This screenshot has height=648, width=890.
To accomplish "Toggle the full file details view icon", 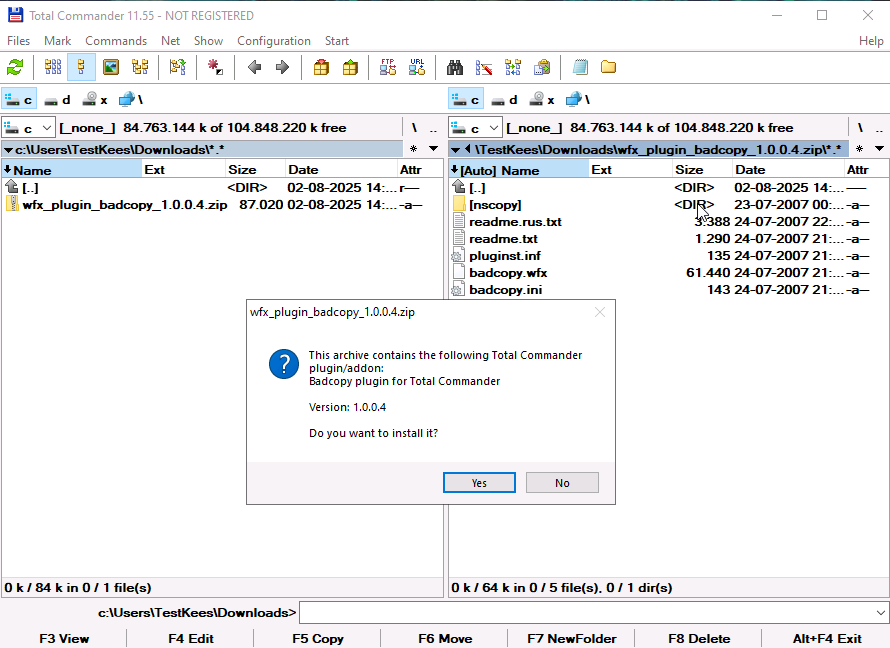I will click(81, 68).
